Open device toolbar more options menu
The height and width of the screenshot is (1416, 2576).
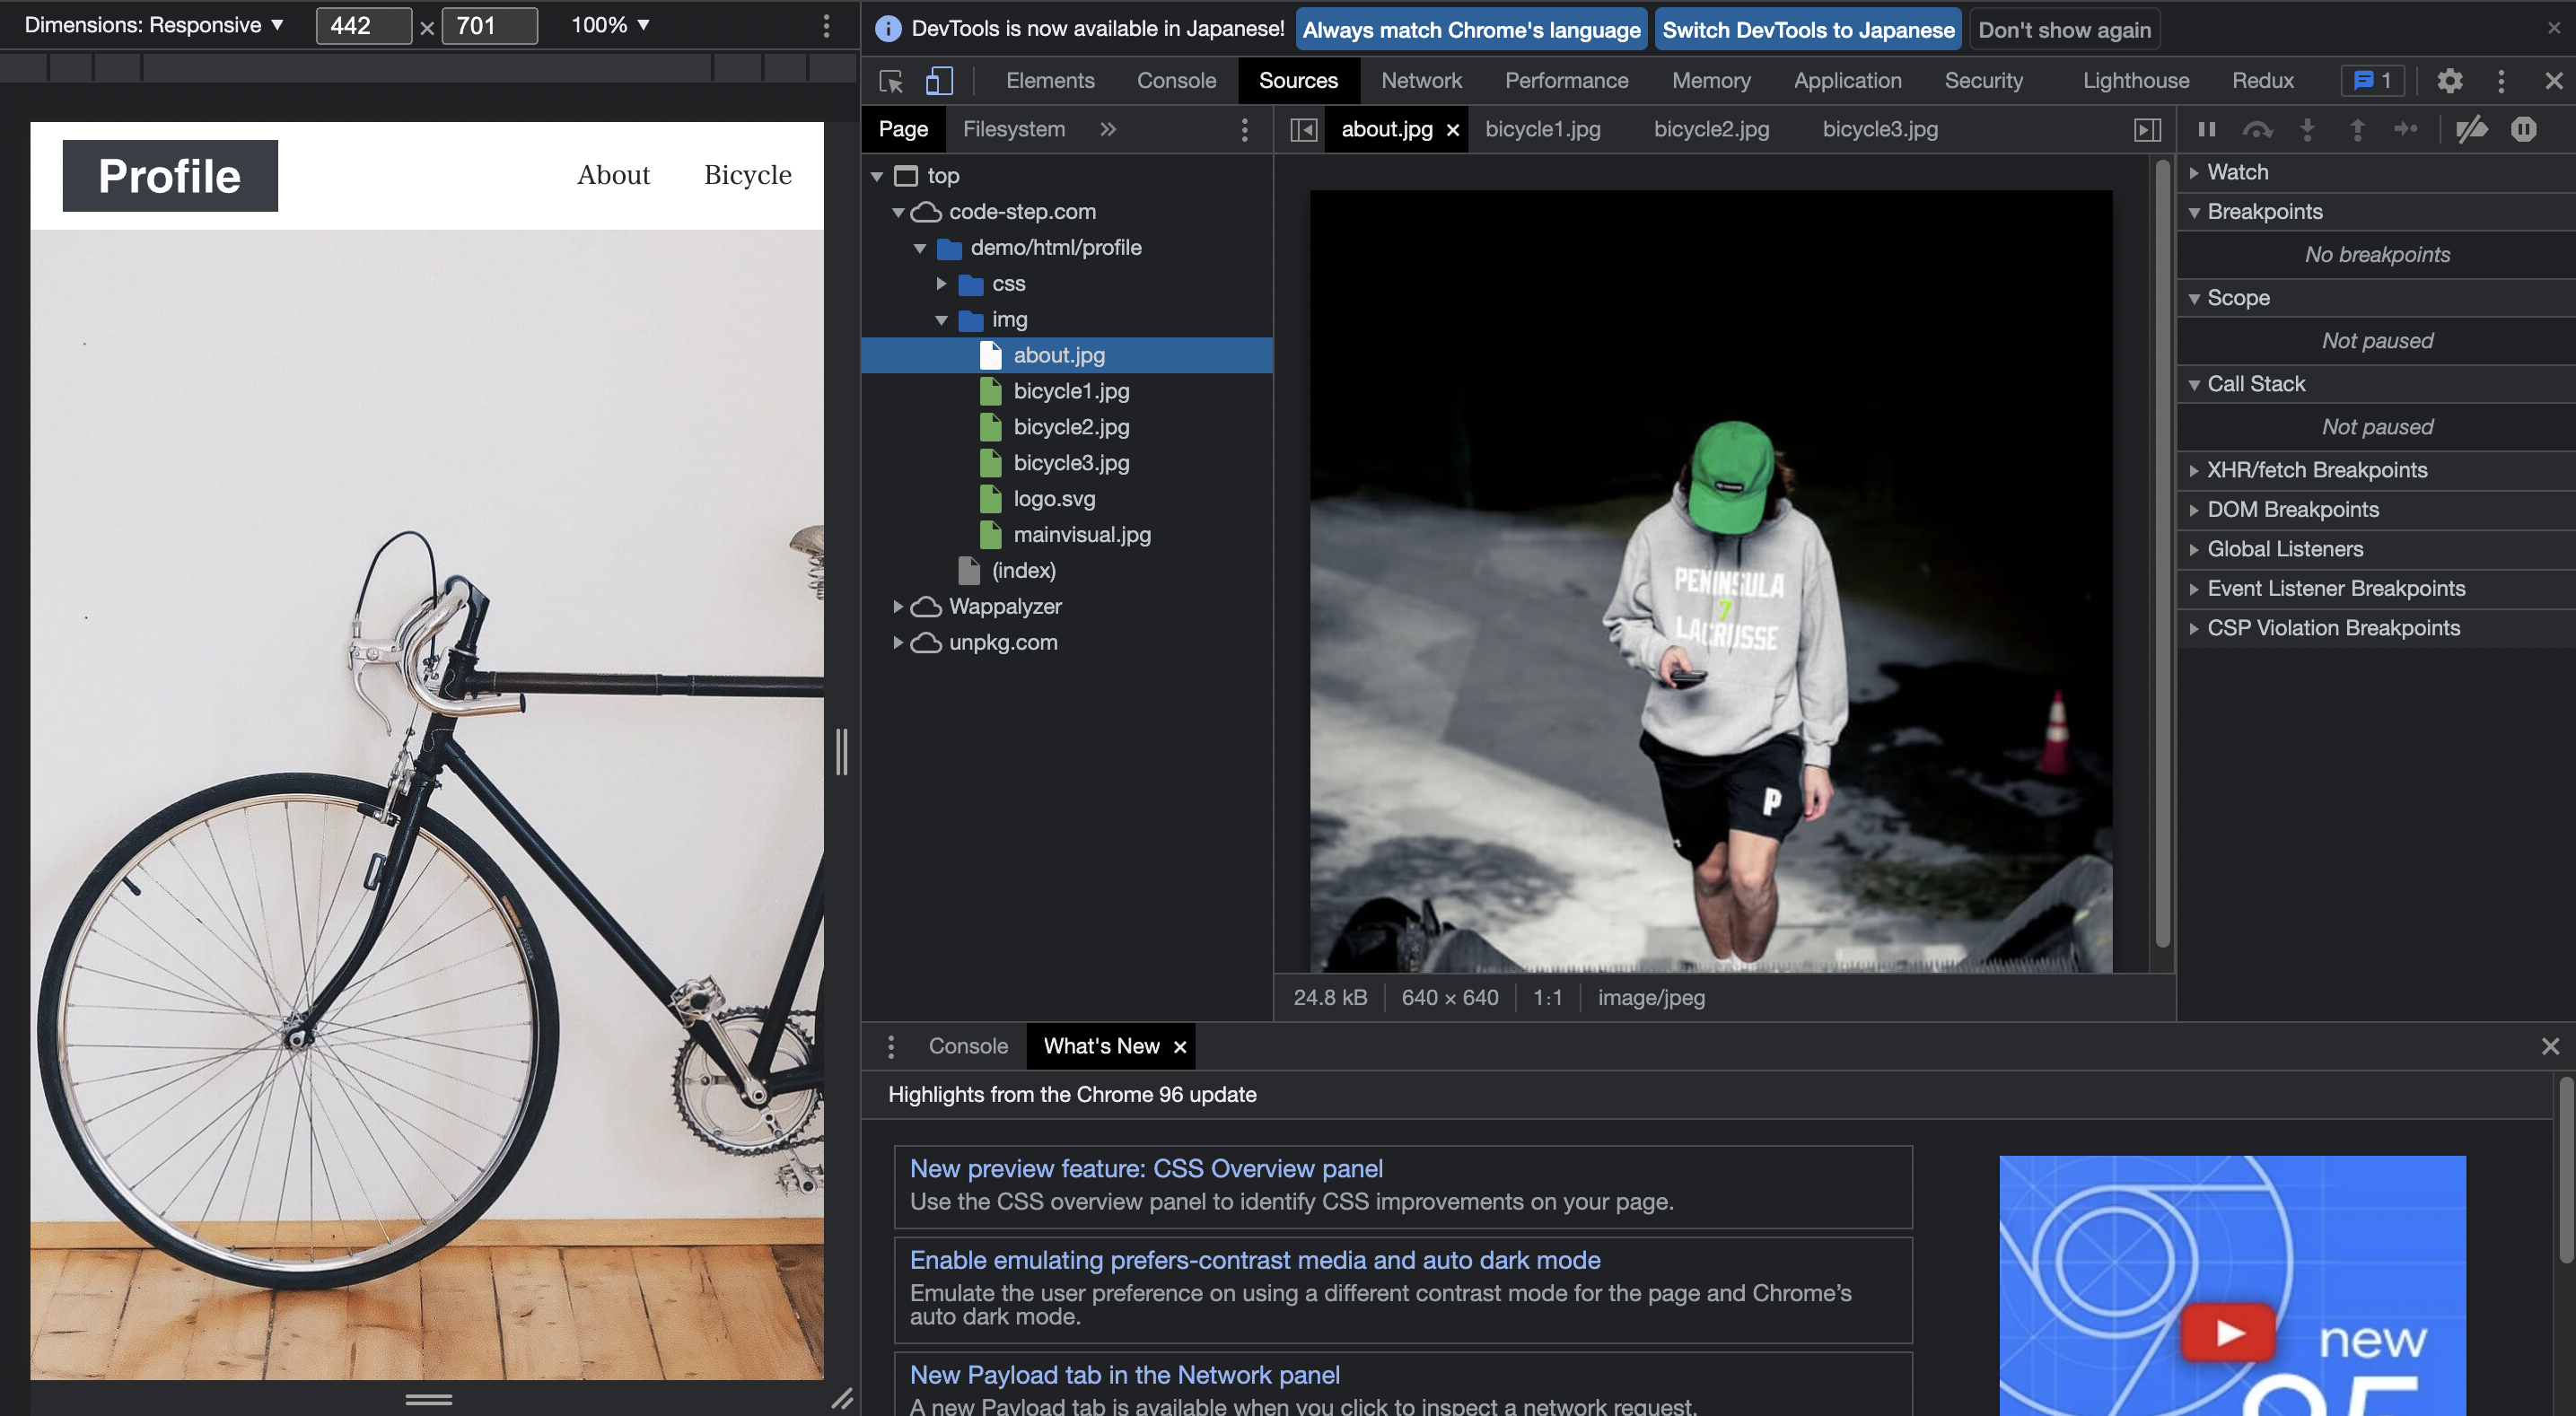pos(826,26)
